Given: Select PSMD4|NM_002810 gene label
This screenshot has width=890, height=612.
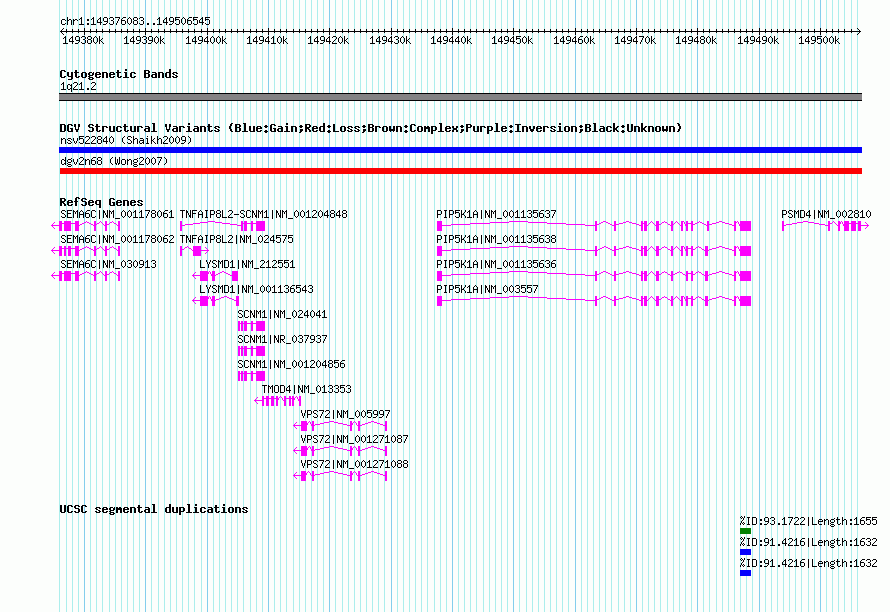Looking at the screenshot, I should [826, 214].
